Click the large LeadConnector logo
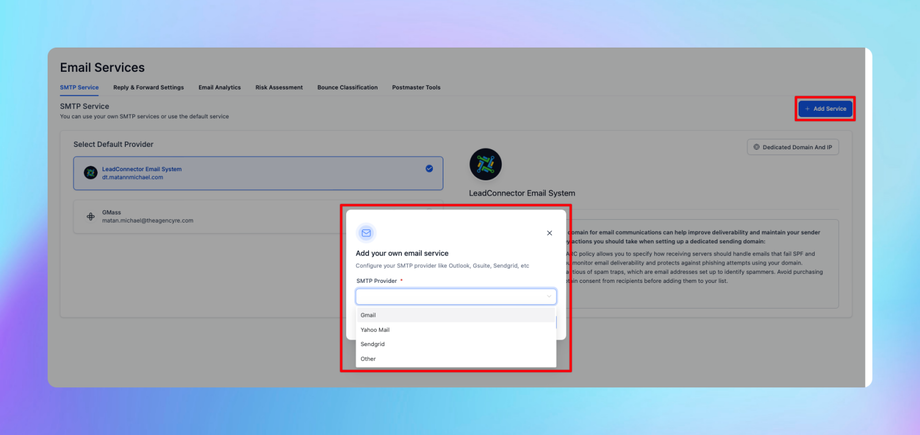 (x=485, y=164)
